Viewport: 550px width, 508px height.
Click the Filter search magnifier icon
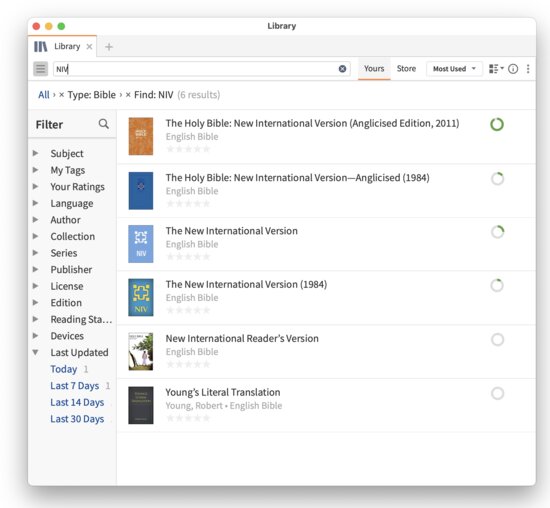[x=103, y=124]
